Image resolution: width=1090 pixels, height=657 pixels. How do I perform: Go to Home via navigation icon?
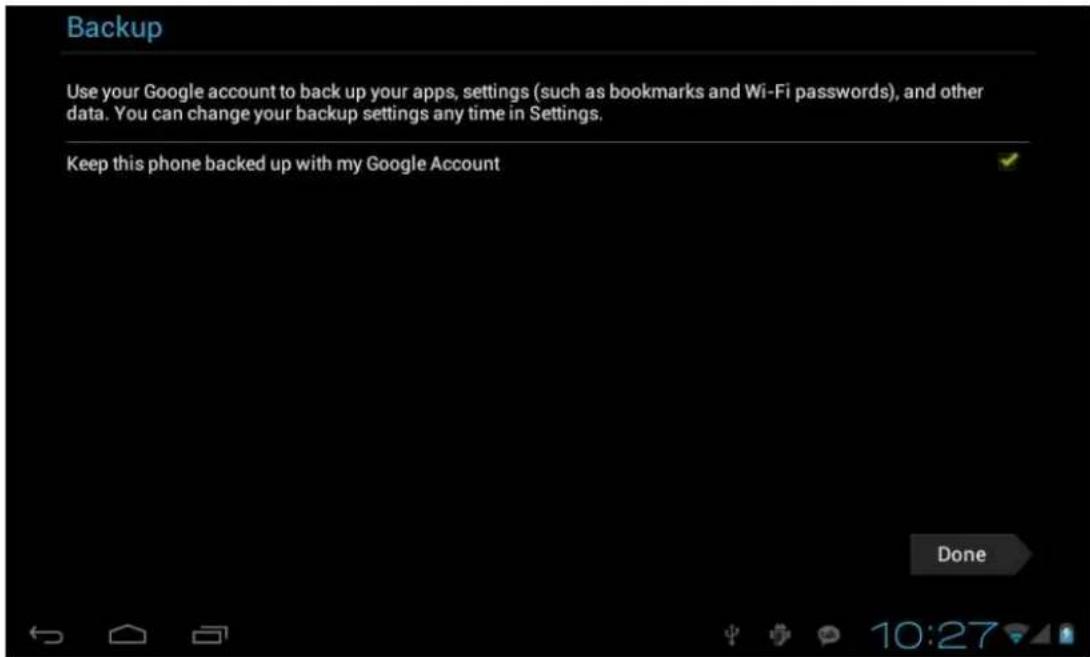click(x=128, y=634)
